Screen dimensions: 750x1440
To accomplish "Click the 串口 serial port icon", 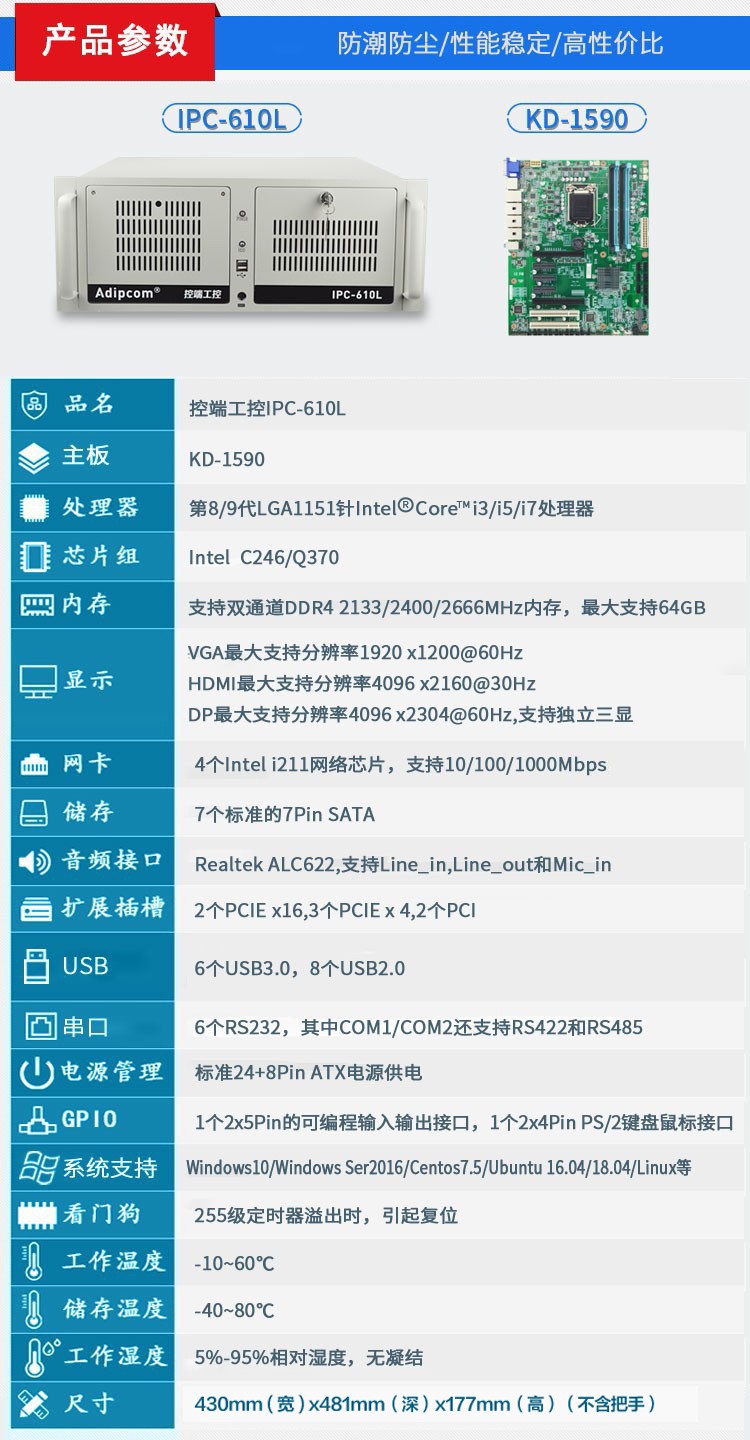I will [x=40, y=1027].
